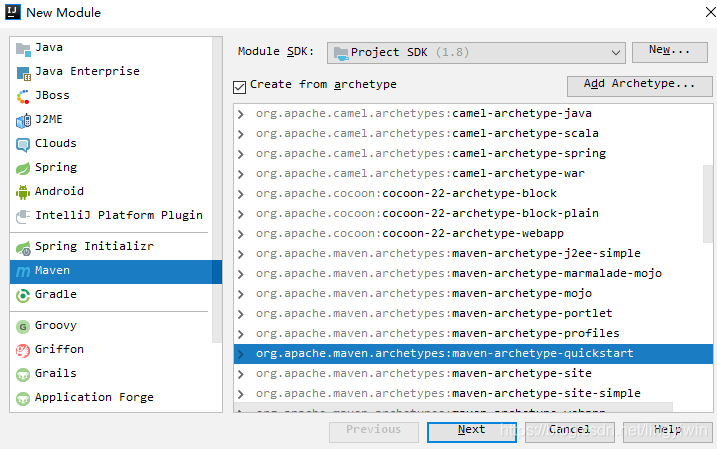Expand cocoon-22-archetype-block-plain entry
This screenshot has width=717, height=449.
(x=241, y=214)
